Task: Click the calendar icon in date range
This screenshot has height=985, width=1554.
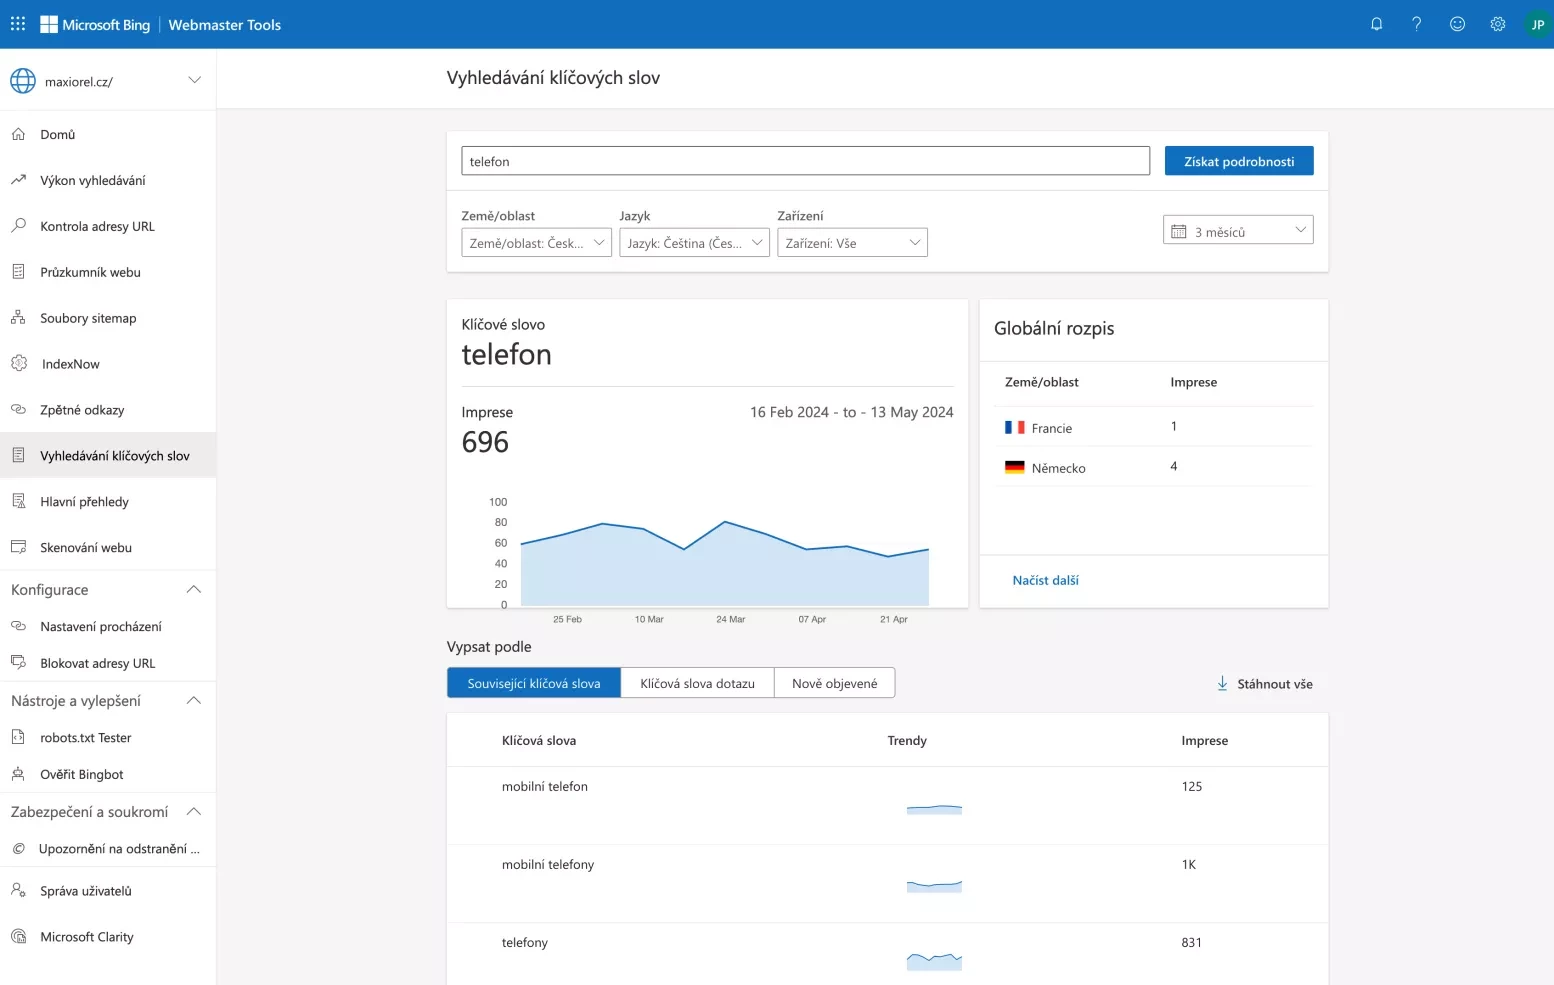Action: (x=1179, y=231)
